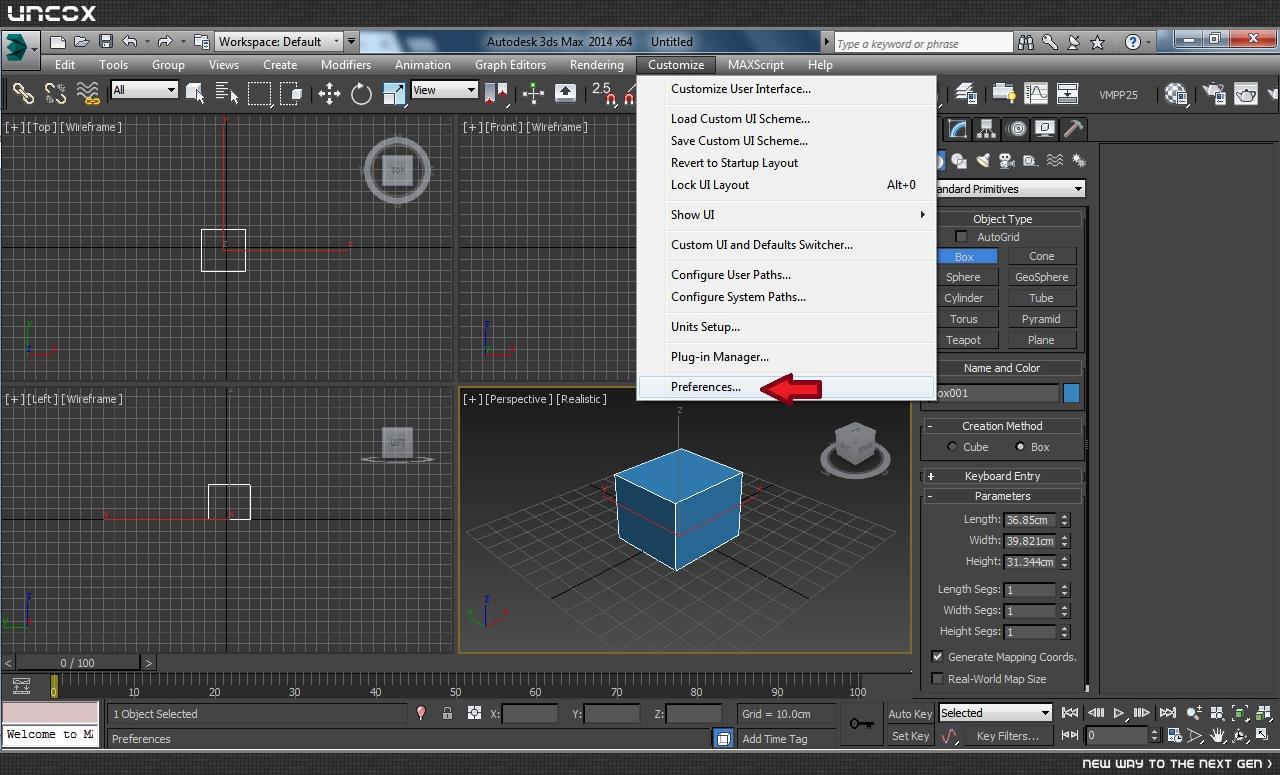Open the MAXScript menu

coord(756,65)
